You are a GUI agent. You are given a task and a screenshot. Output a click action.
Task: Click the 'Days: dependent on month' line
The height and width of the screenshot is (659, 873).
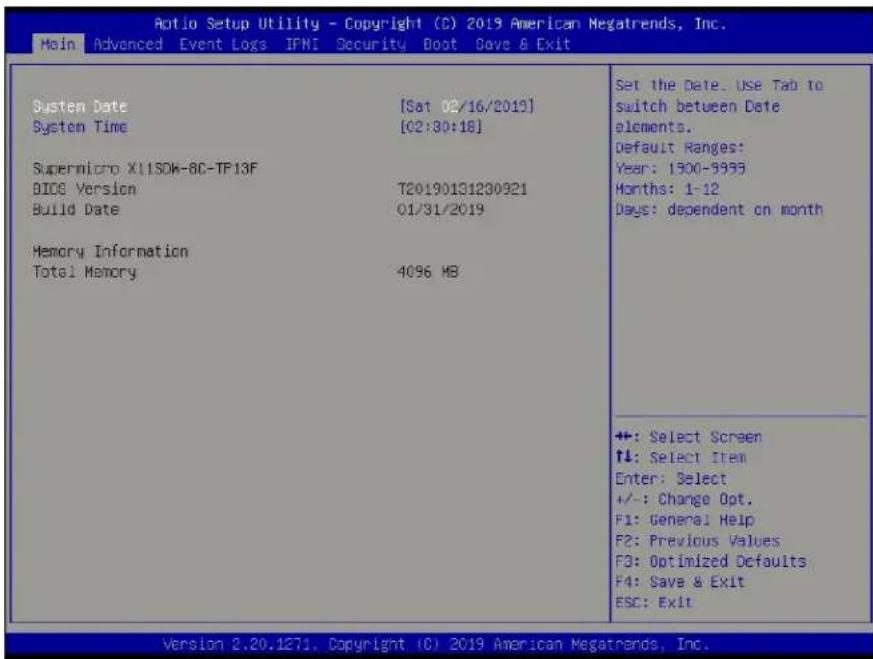(719, 209)
